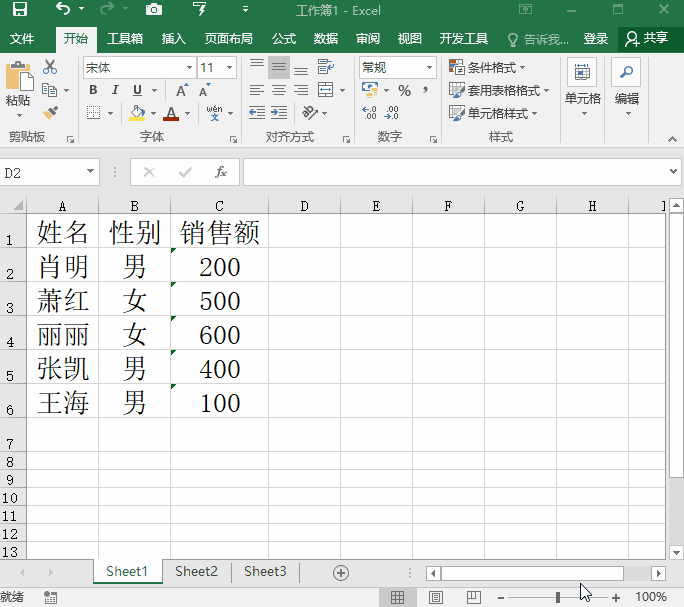Click the zoom slider handle

pyautogui.click(x=557, y=597)
